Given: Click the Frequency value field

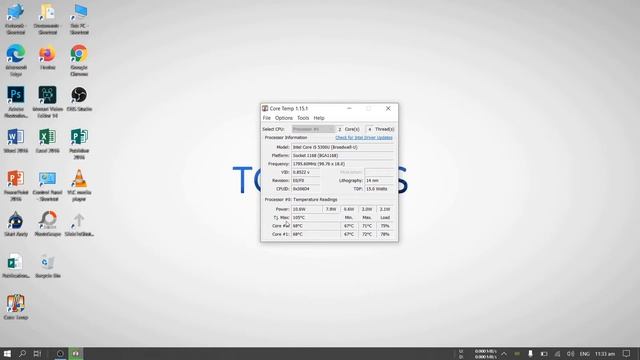Looking at the screenshot, I should [x=343, y=164].
